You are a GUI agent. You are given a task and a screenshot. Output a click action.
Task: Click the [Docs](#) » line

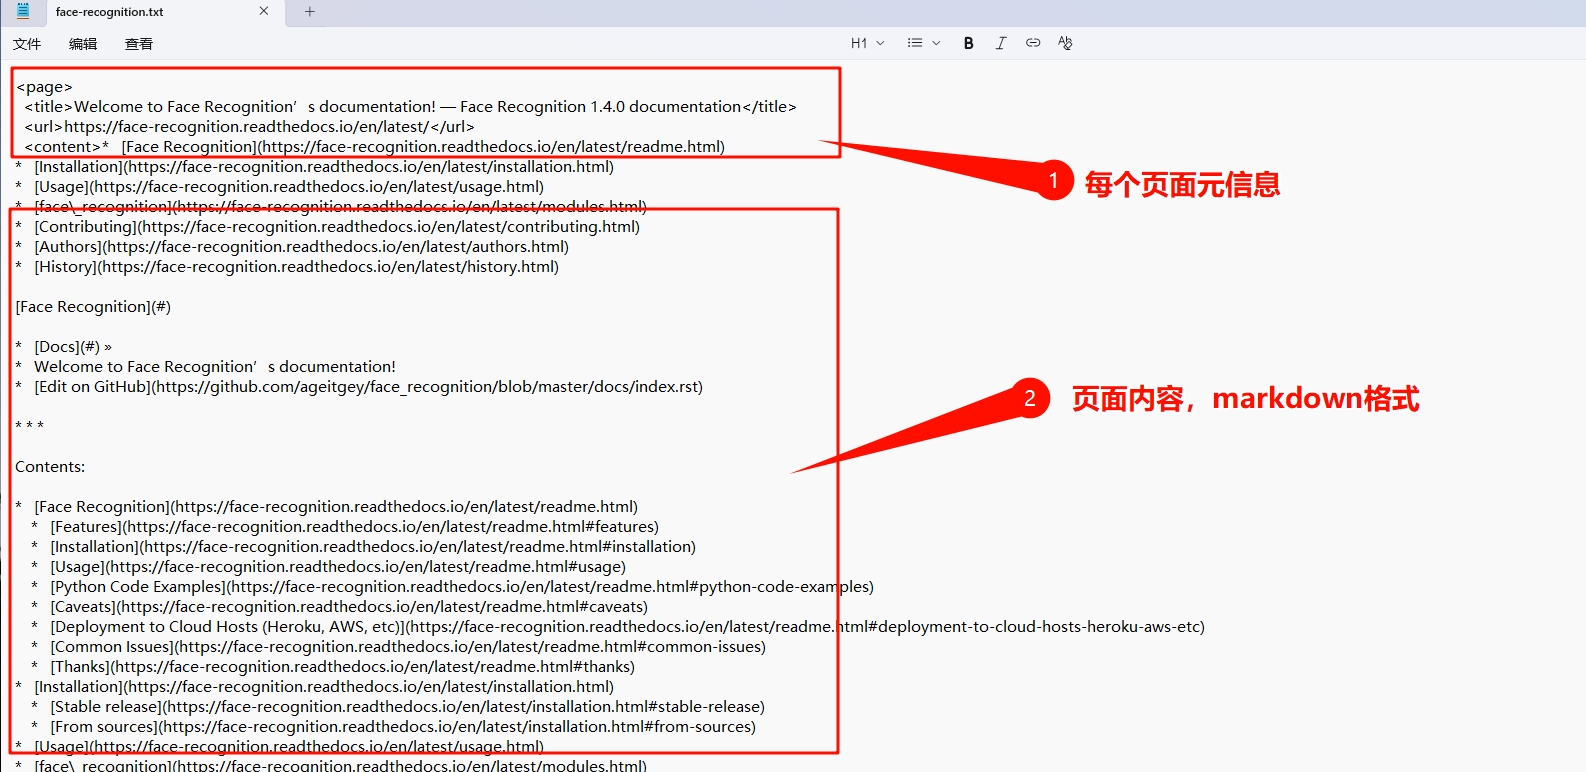(64, 347)
